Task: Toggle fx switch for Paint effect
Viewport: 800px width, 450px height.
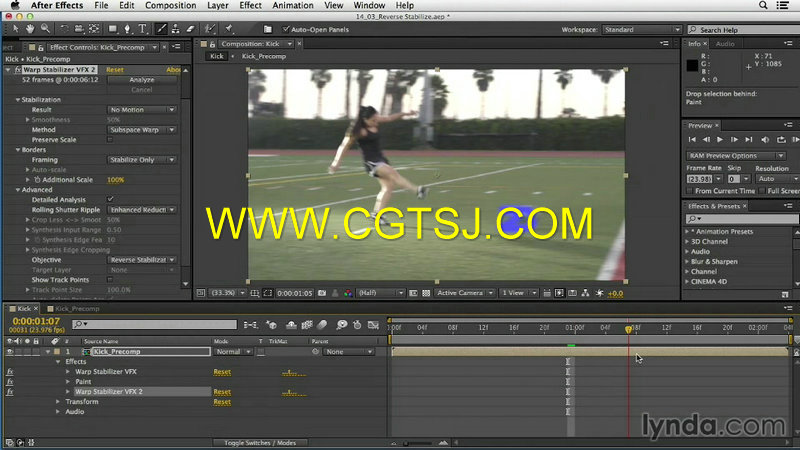Action: (x=10, y=382)
